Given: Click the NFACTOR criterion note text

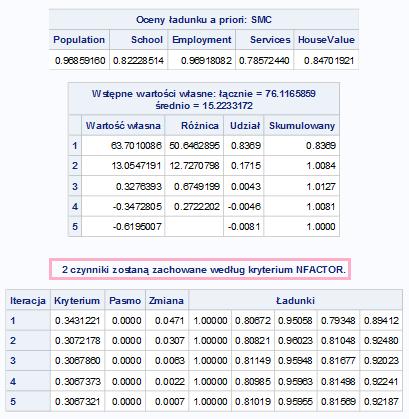Looking at the screenshot, I should coord(203,269).
